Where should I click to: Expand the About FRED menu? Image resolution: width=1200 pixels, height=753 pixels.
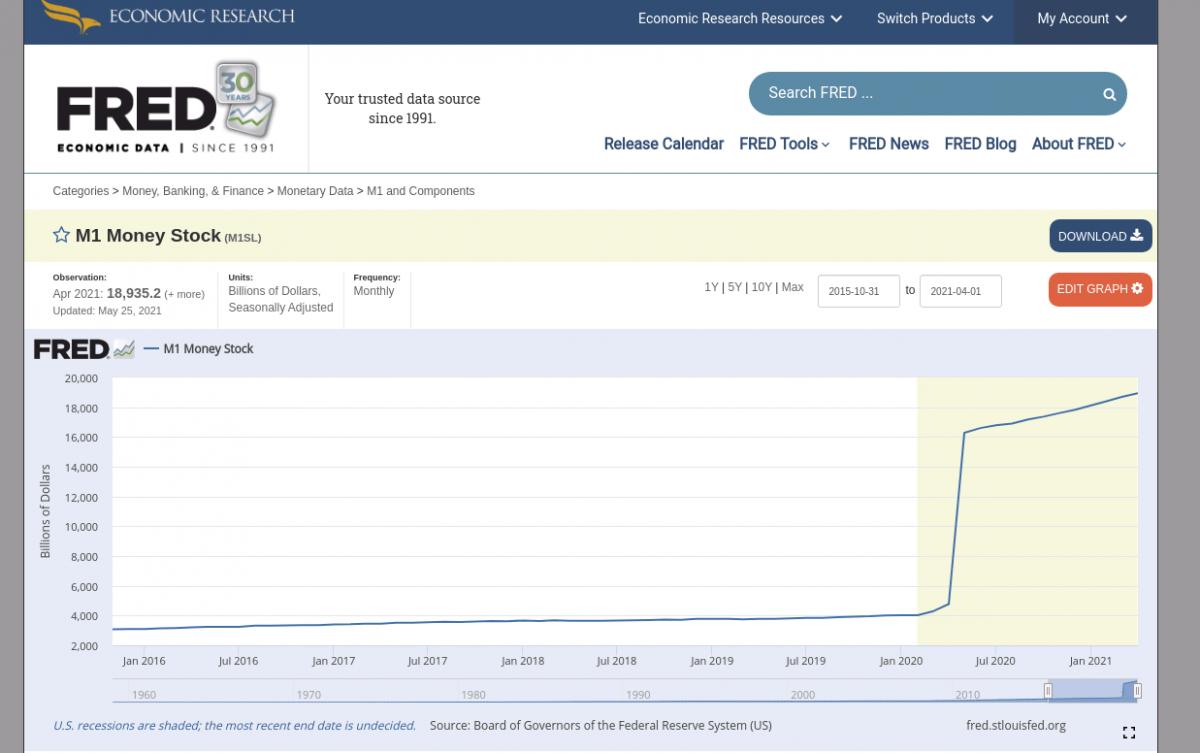point(1079,144)
